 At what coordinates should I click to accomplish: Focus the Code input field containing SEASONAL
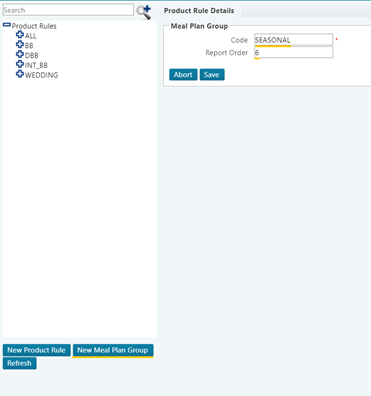(x=293, y=40)
